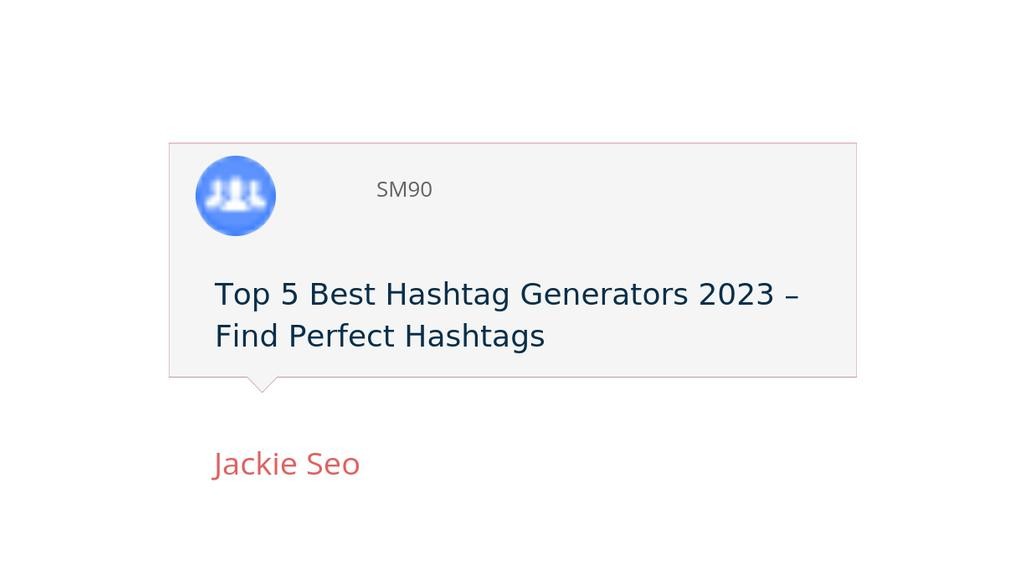Click the word '2023' in the headline
The image size is (1024, 586).
[736, 294]
